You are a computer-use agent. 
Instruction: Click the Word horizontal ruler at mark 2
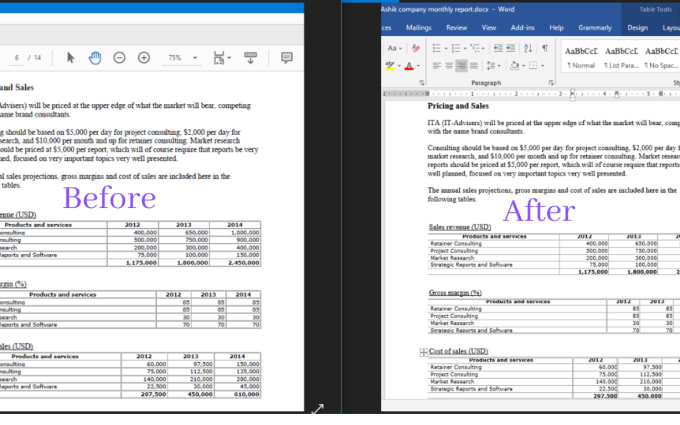(x=516, y=94)
